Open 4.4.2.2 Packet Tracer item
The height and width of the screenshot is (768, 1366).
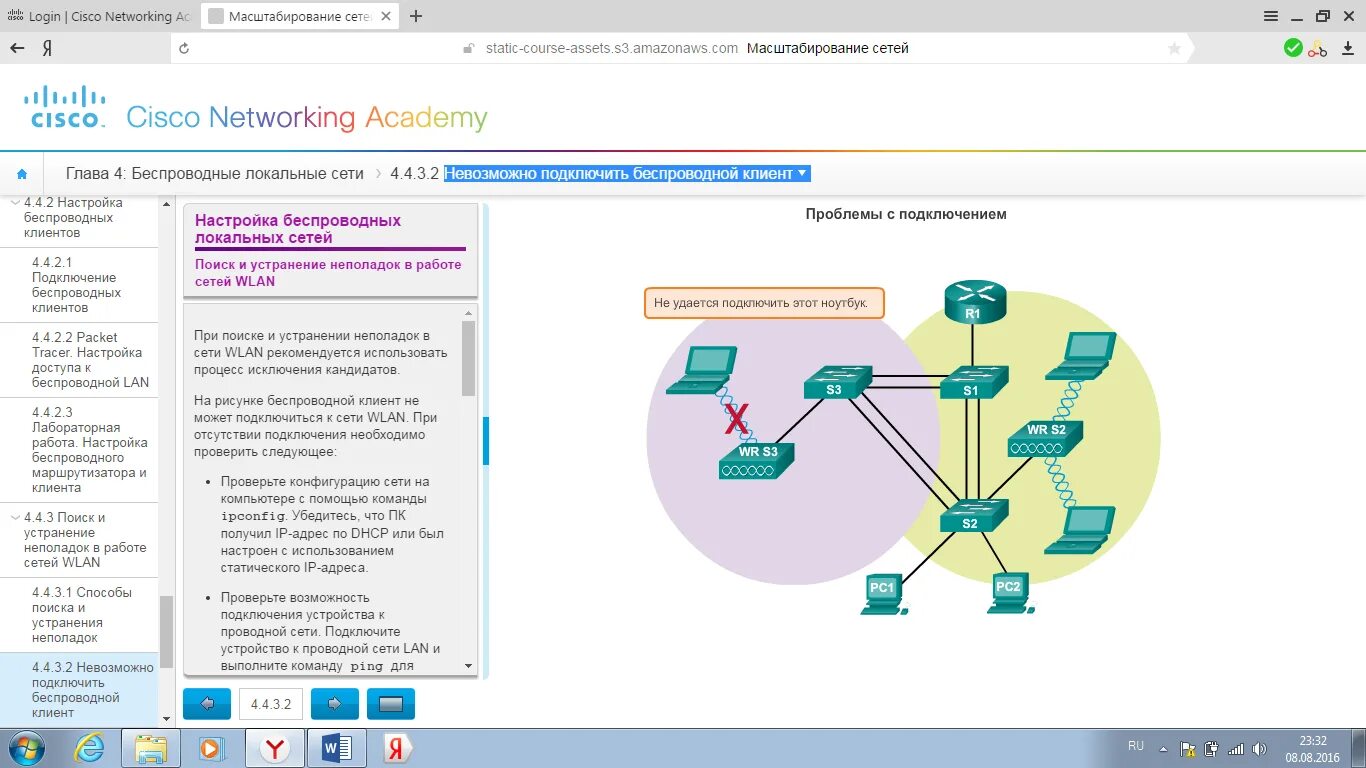[79, 360]
